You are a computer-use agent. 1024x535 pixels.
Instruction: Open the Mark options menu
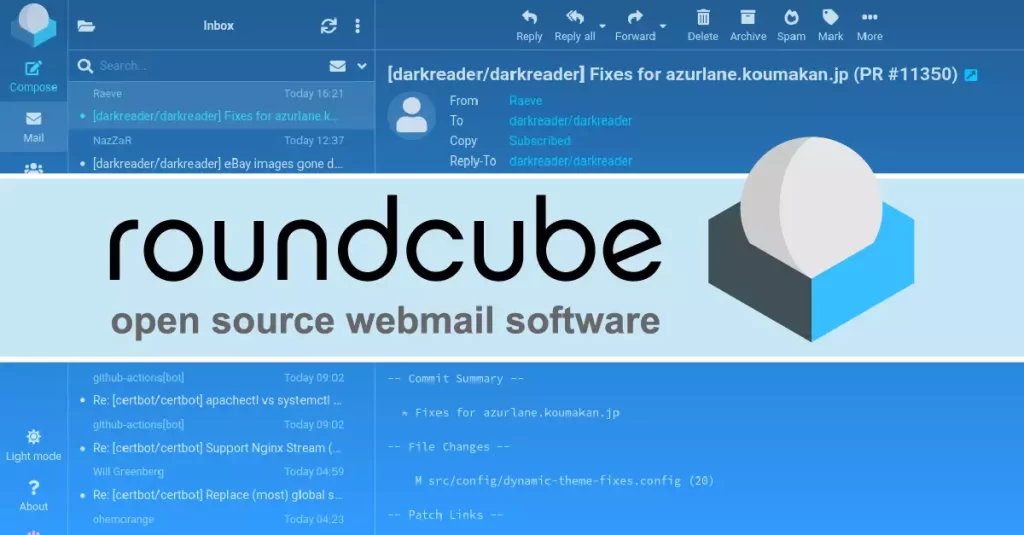coord(830,18)
